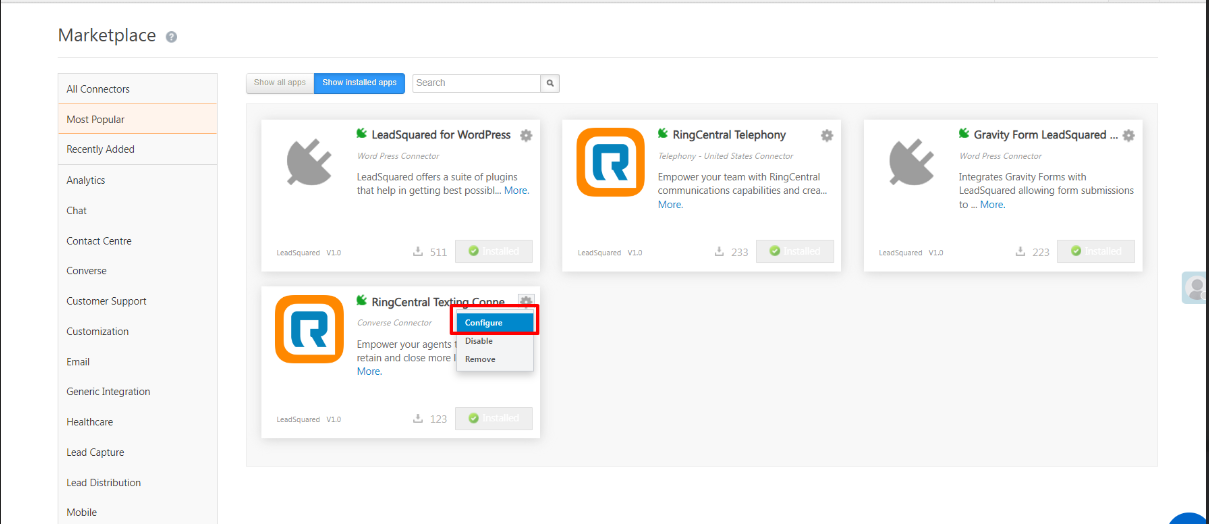Click green LeadSquared badge beside Gravity Form

[x=964, y=134]
